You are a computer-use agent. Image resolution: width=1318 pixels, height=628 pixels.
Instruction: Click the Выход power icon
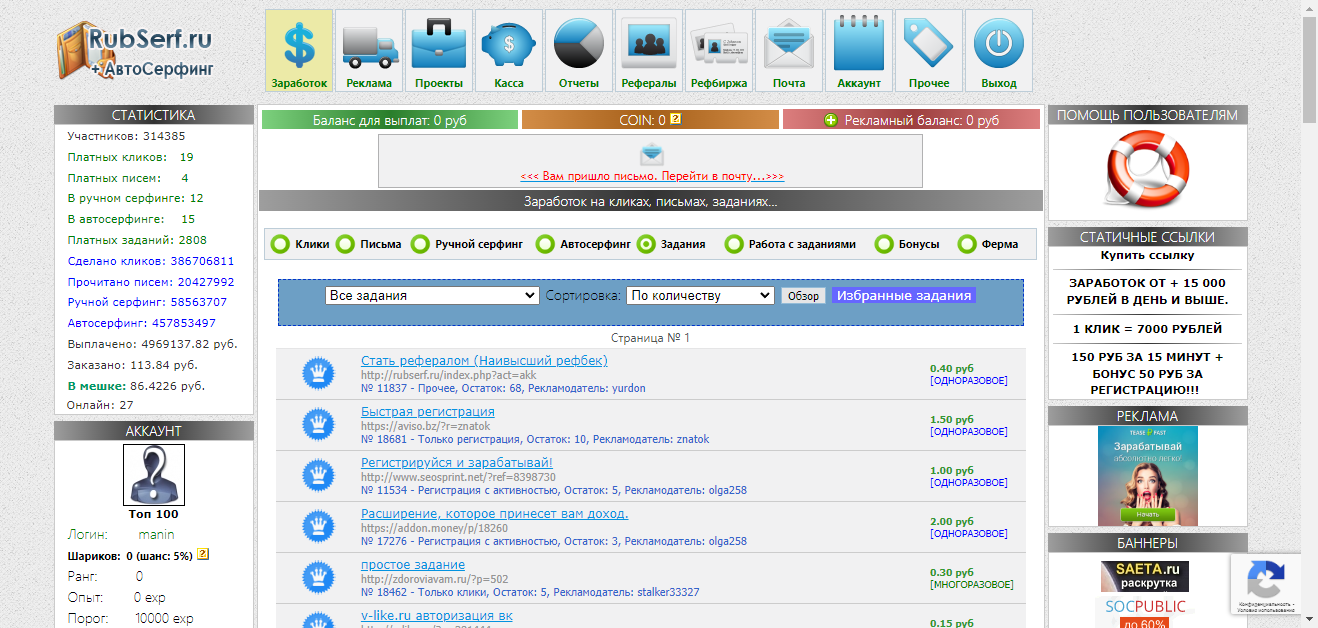point(999,51)
